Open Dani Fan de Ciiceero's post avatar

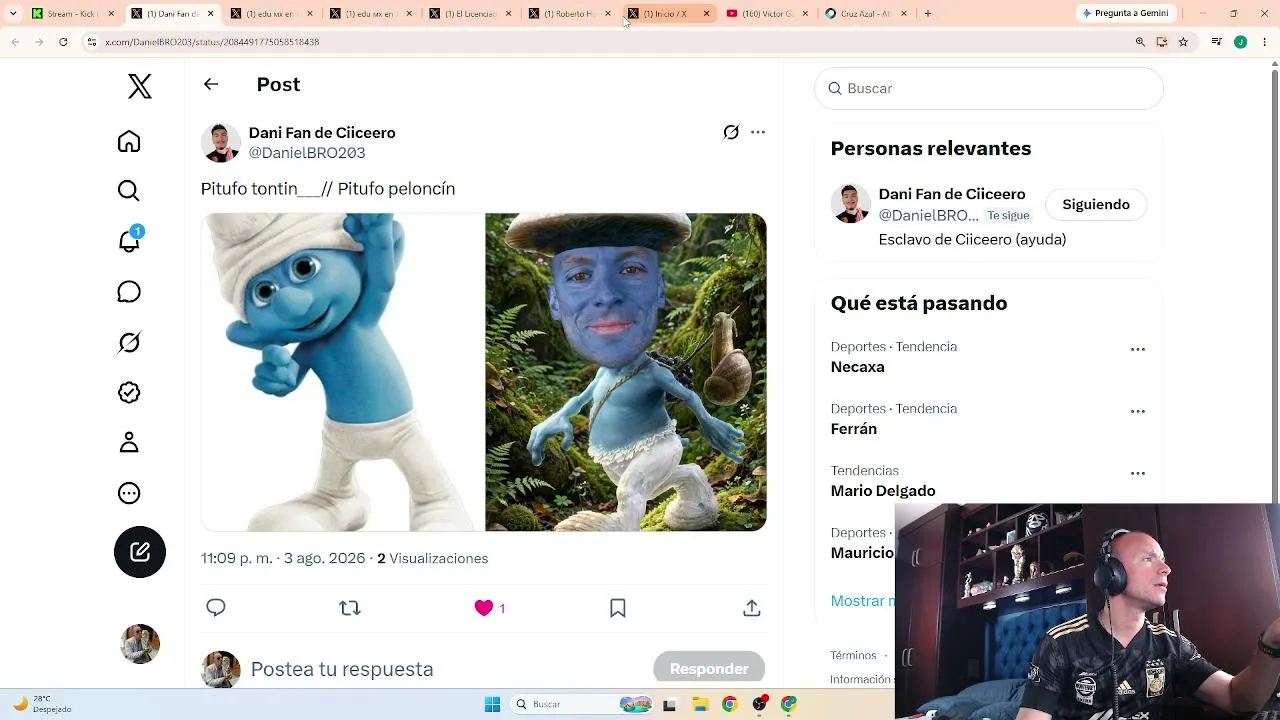click(221, 143)
